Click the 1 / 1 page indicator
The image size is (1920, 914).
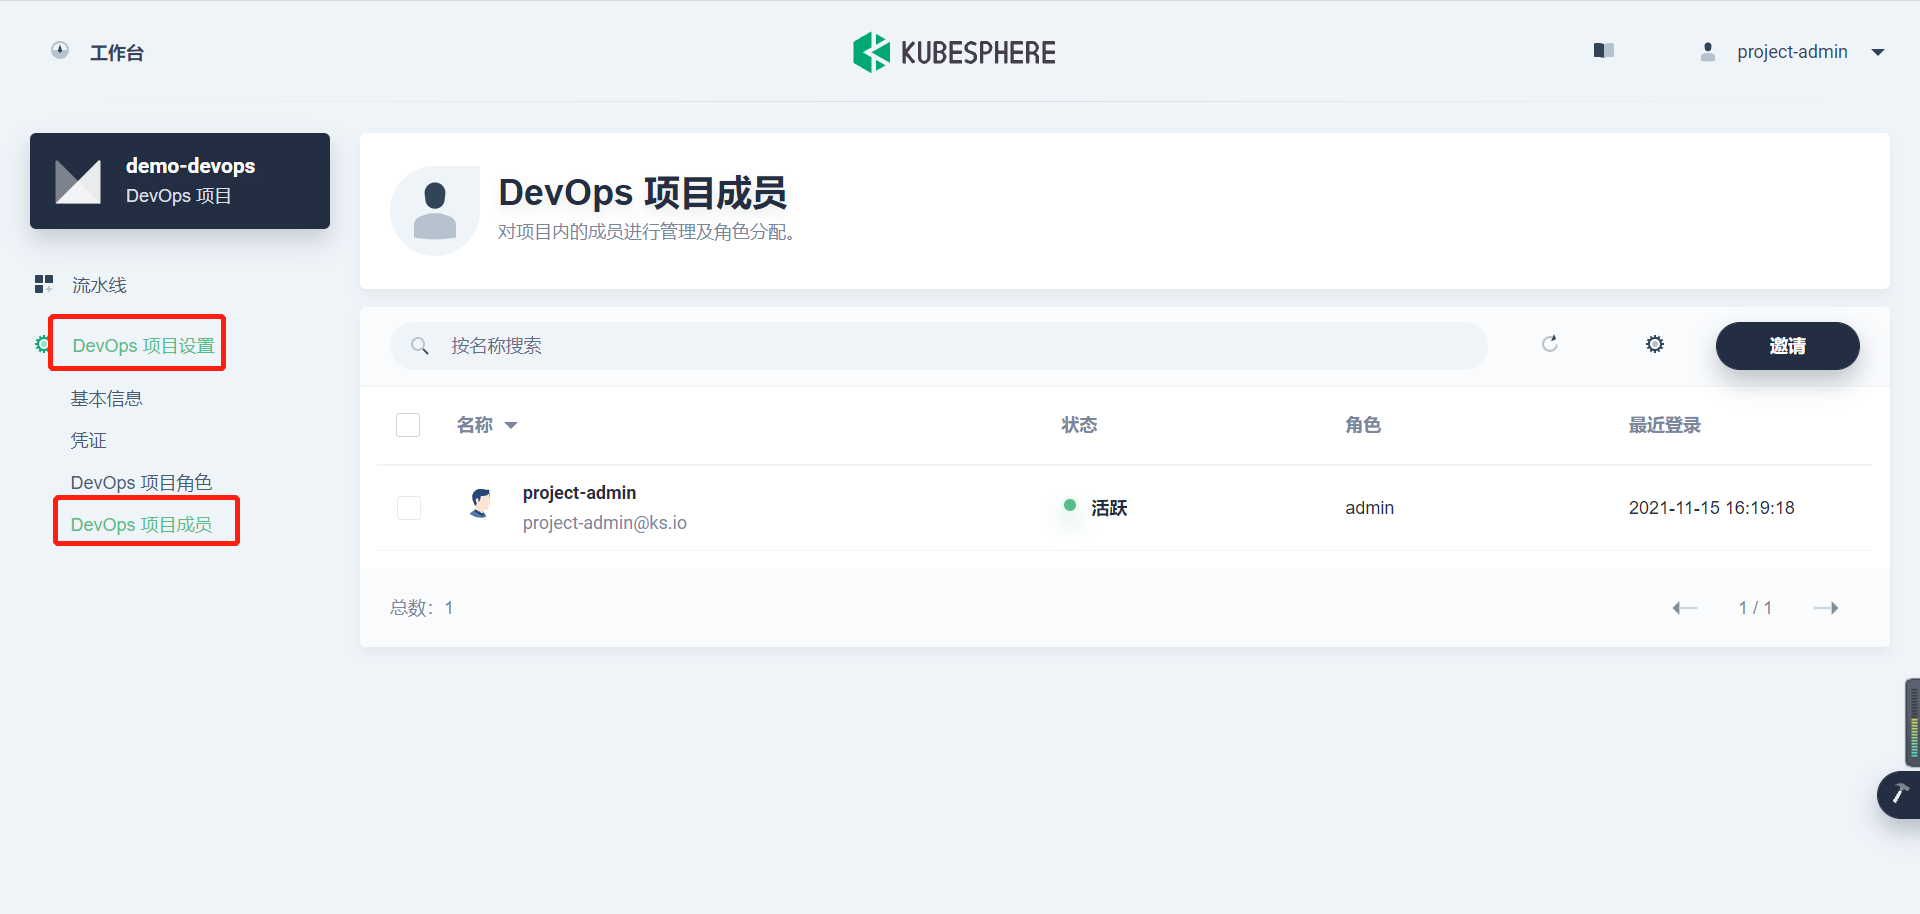(x=1755, y=608)
